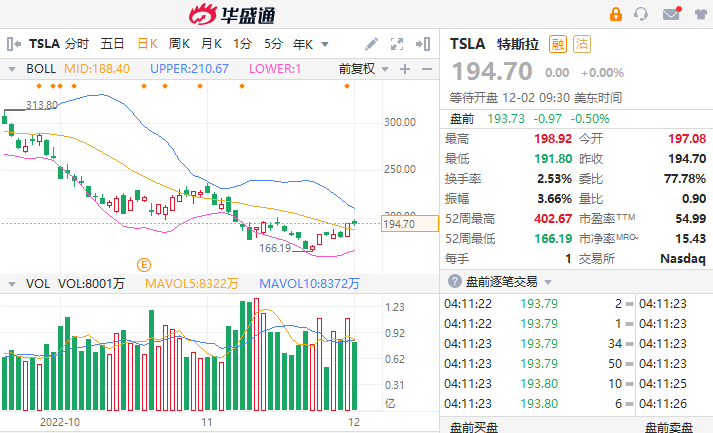The height and width of the screenshot is (433, 713).
Task: Select the 年K chart tab
Action: [303, 44]
